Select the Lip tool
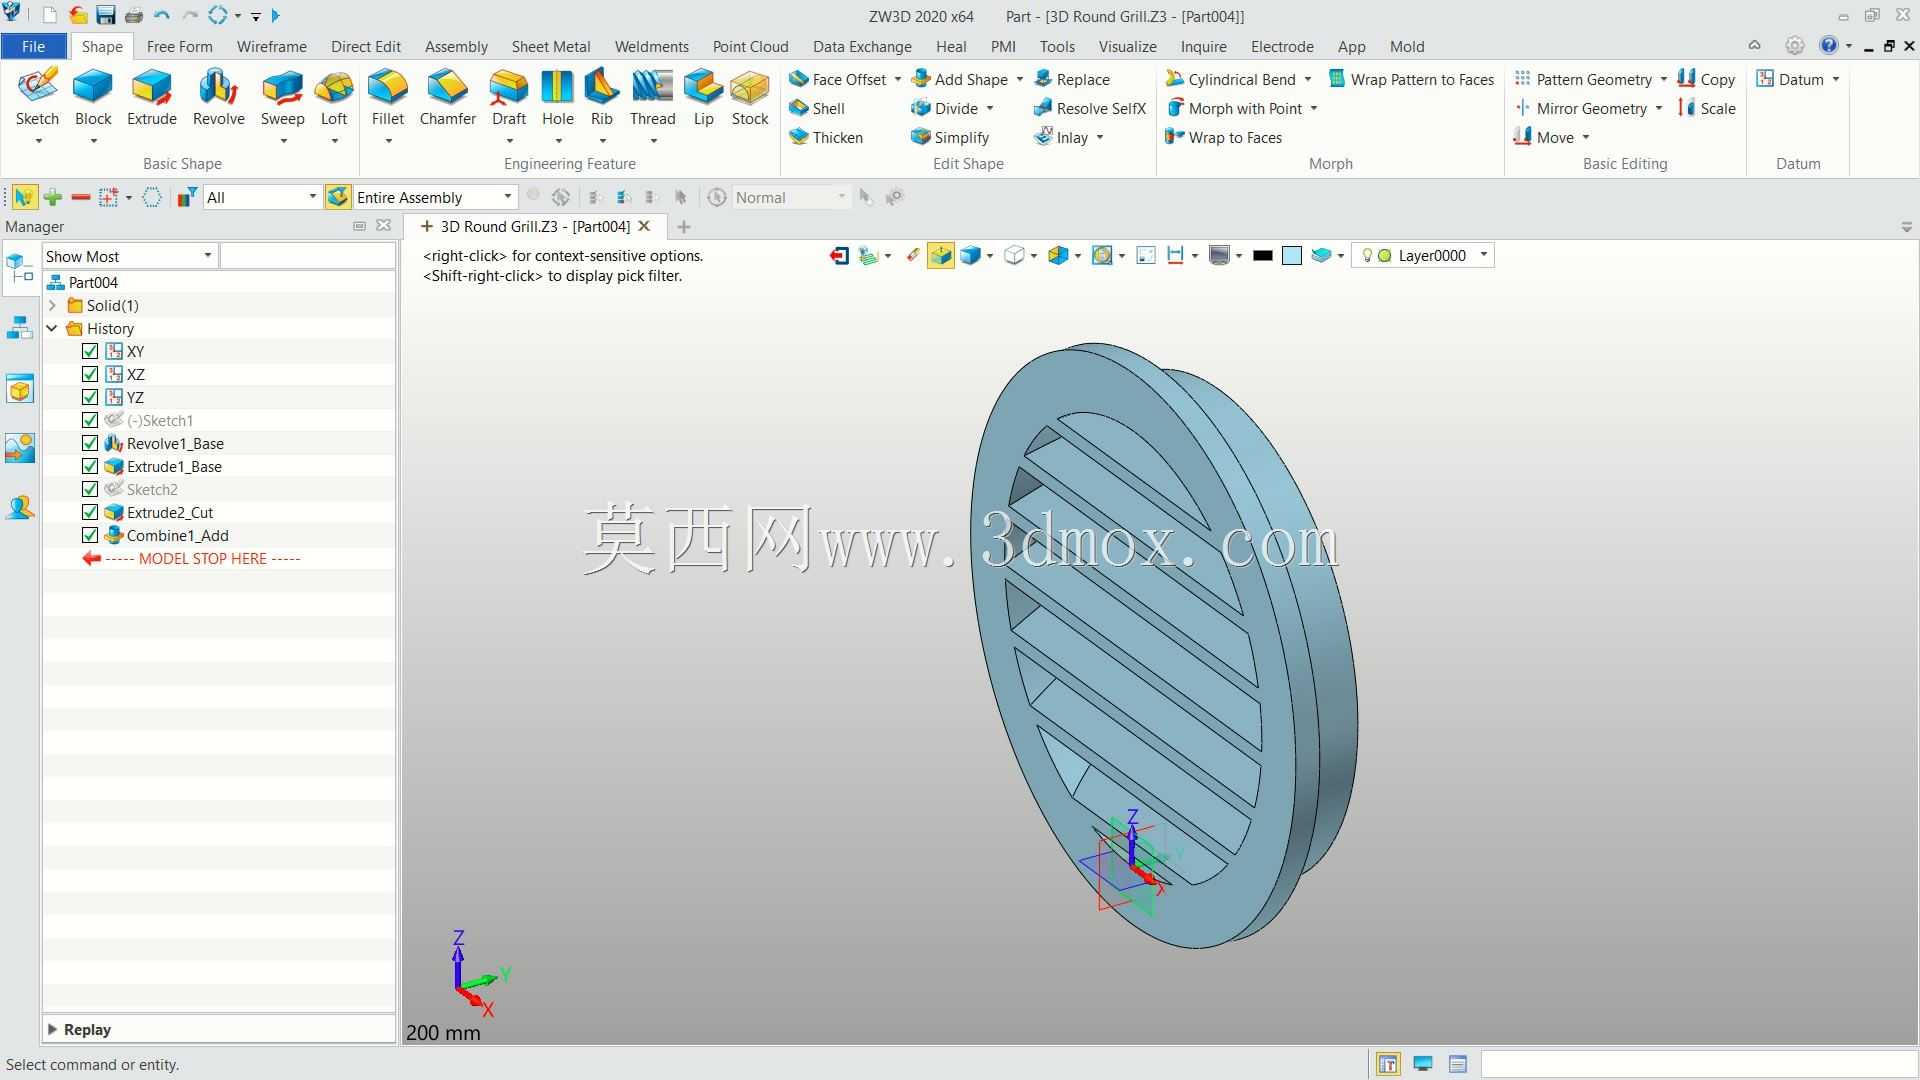 pyautogui.click(x=703, y=98)
